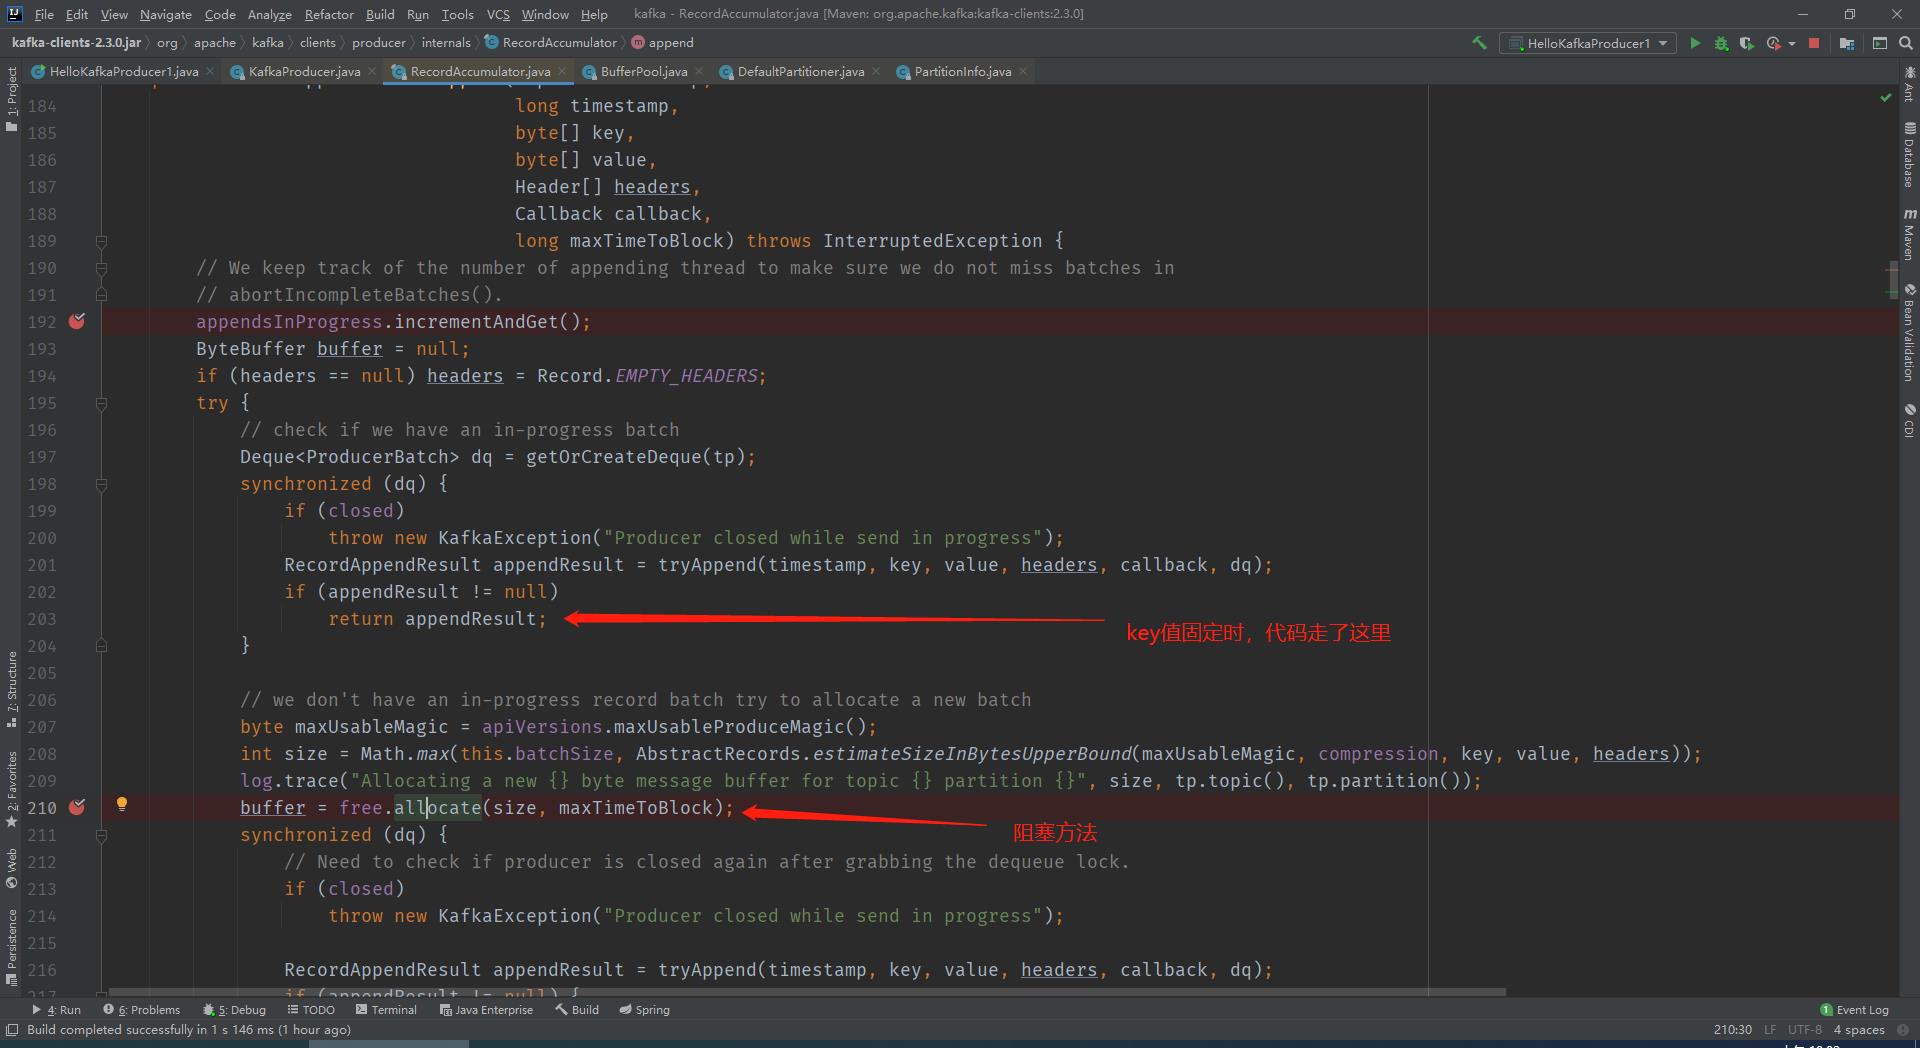Screen dimensions: 1920x1048
Task: Open the Z: Structure tool window
Action: [11, 689]
